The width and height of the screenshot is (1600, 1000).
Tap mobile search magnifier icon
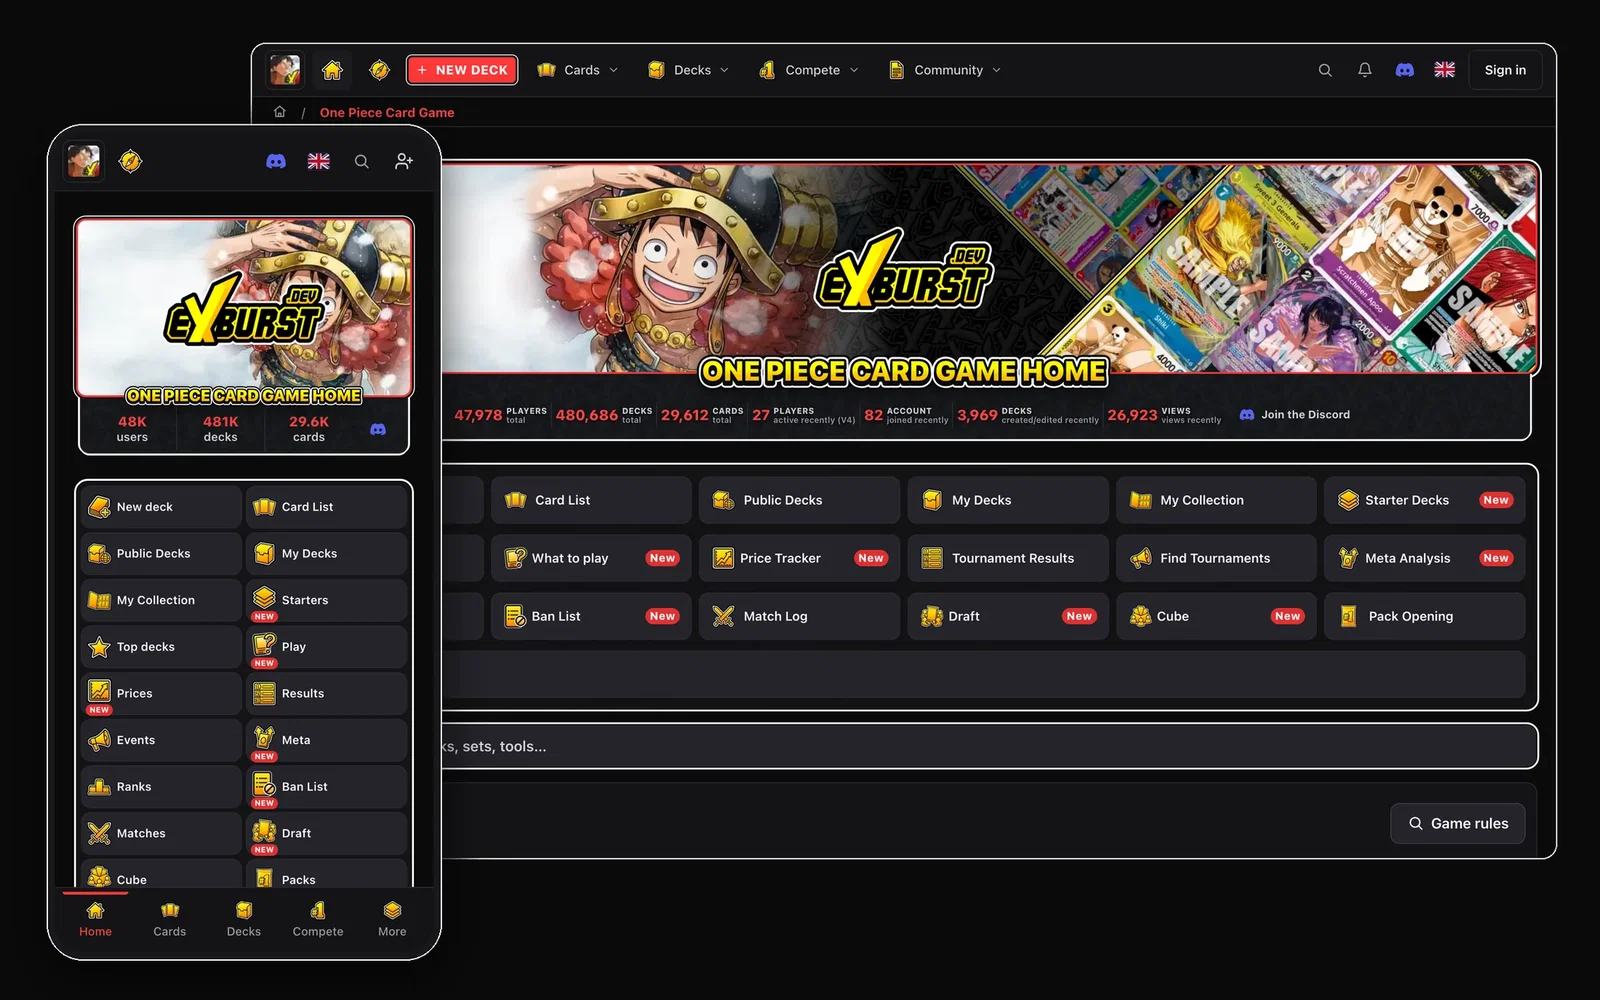[362, 161]
